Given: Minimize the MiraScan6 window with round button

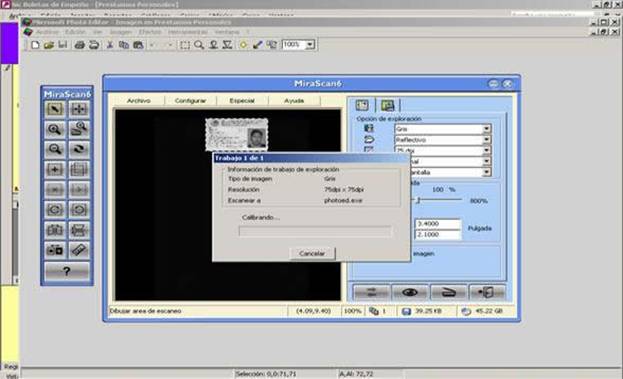Looking at the screenshot, I should click(493, 83).
